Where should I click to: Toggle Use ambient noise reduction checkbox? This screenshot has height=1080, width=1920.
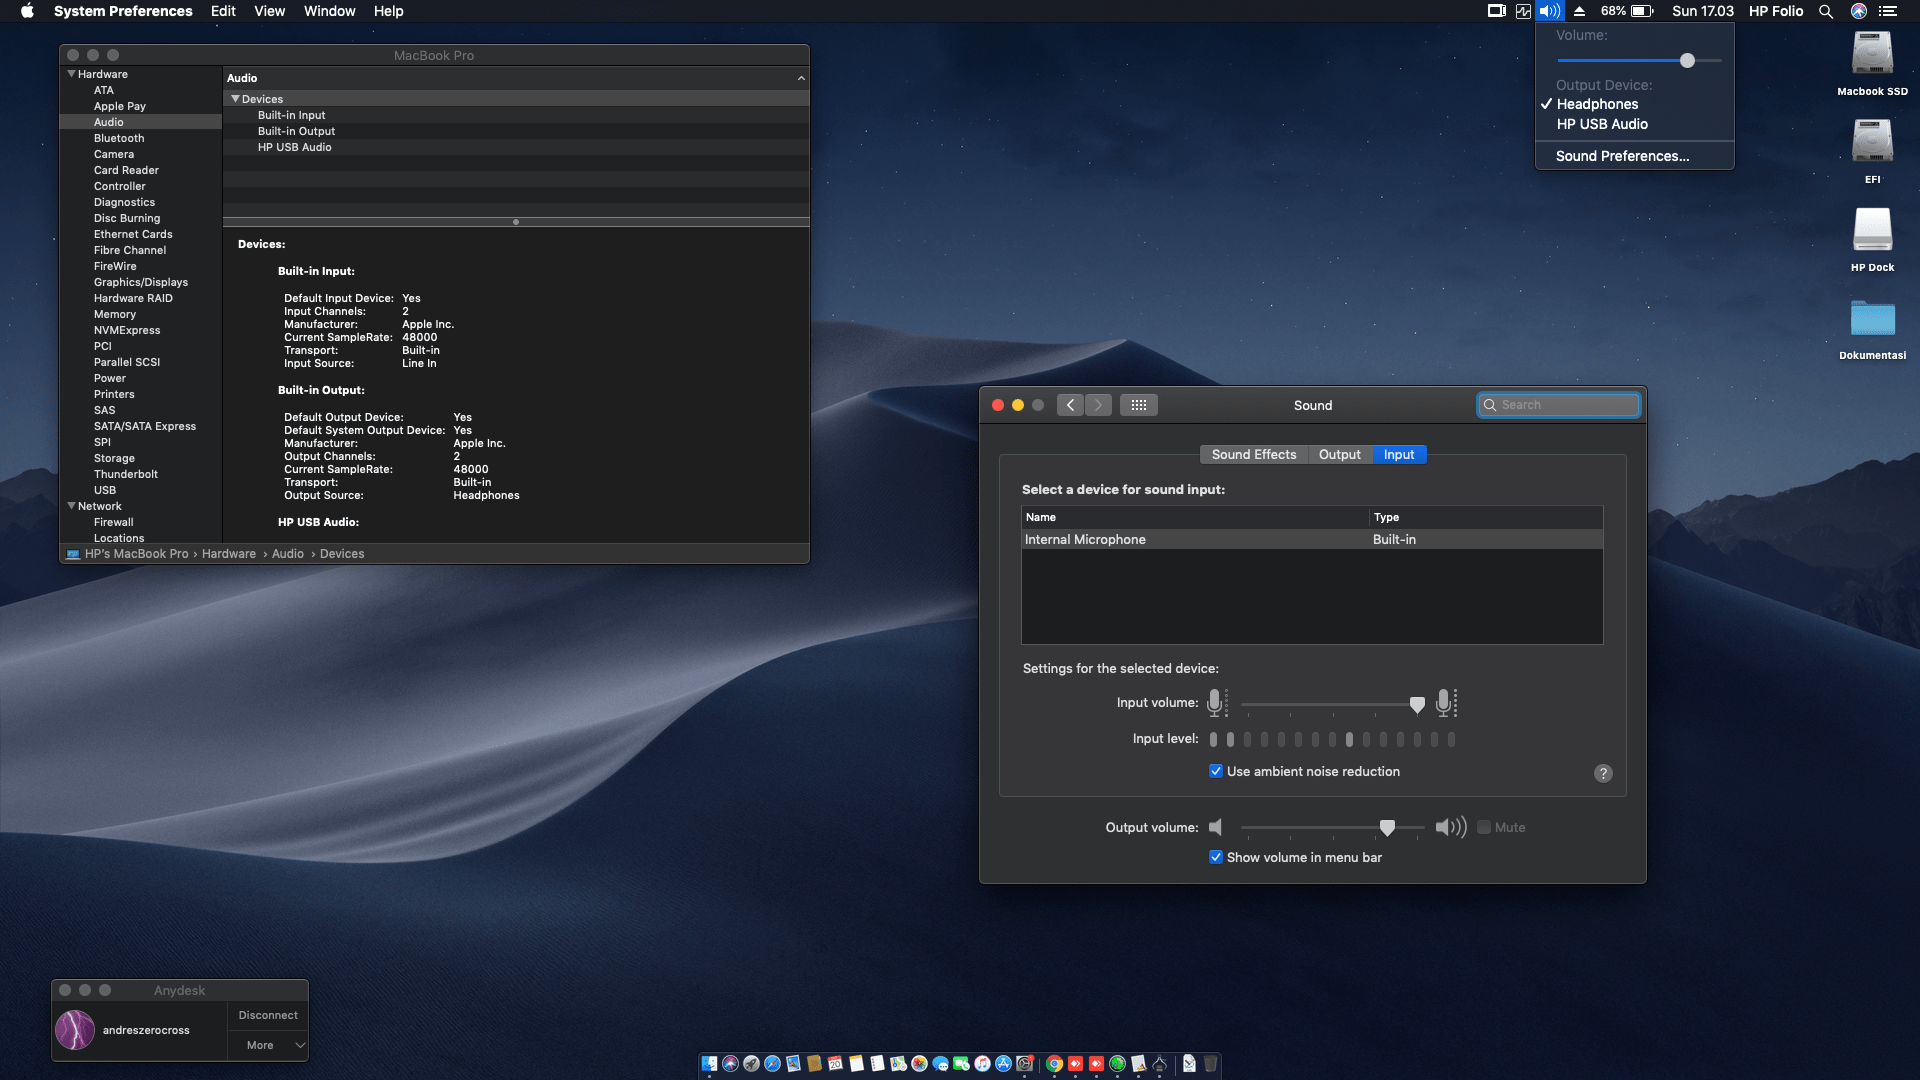1216,771
